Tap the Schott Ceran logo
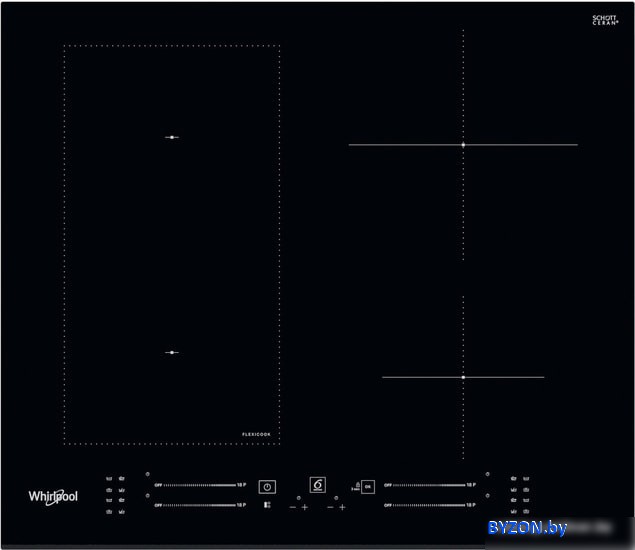 605,20
